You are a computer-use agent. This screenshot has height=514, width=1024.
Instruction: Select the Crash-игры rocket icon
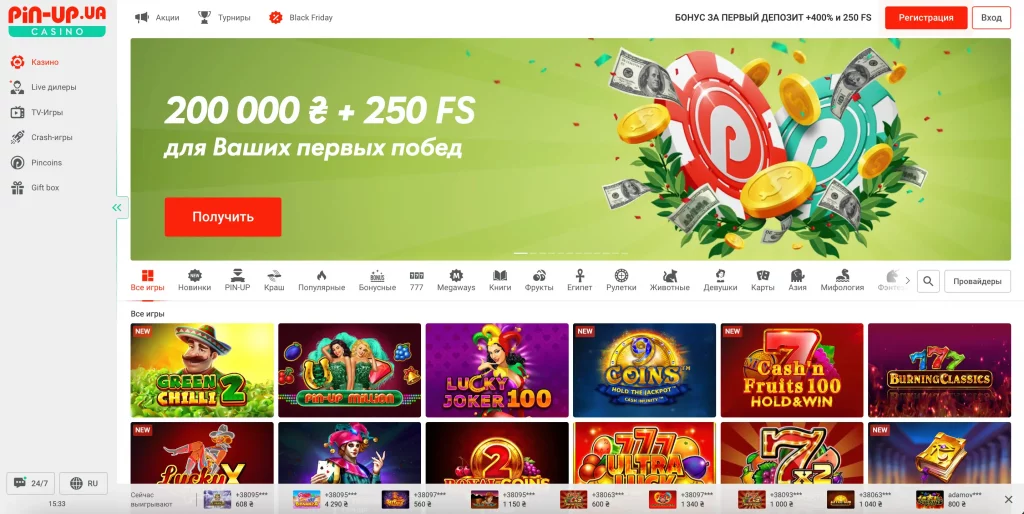click(18, 137)
